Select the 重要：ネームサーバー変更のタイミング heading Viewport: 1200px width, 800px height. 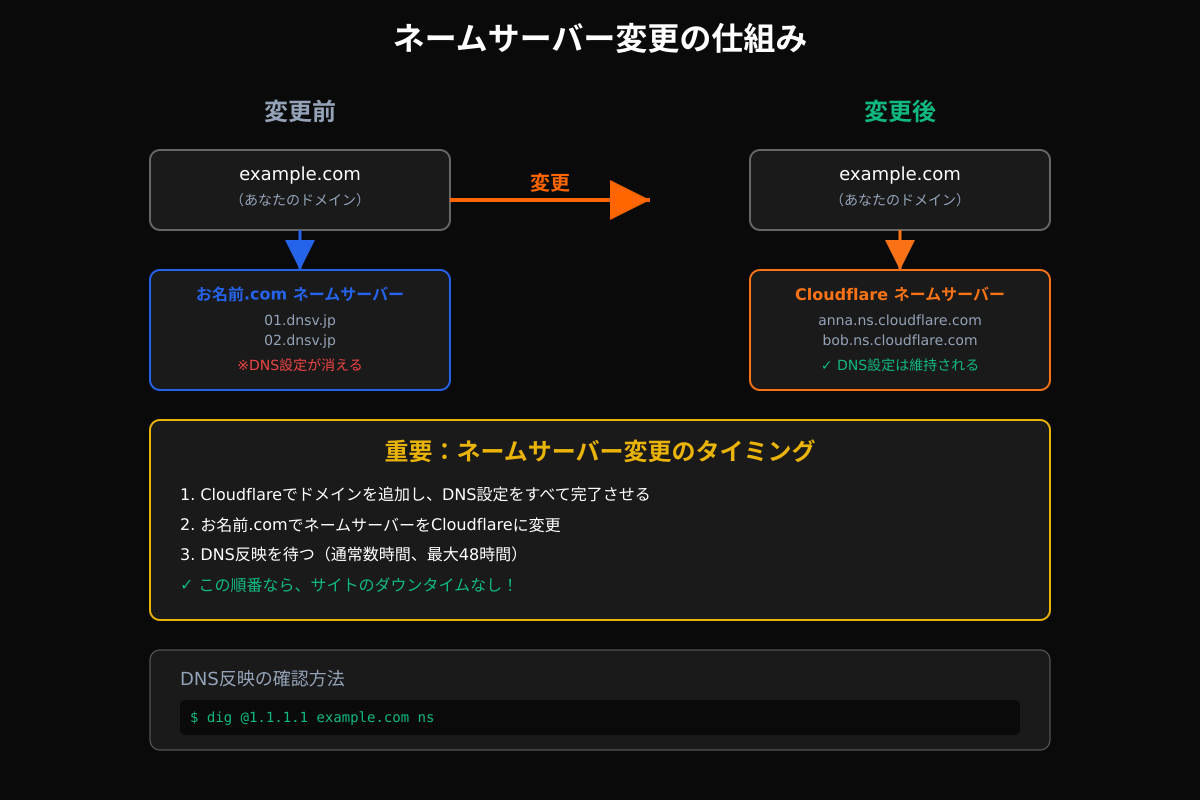pos(600,451)
